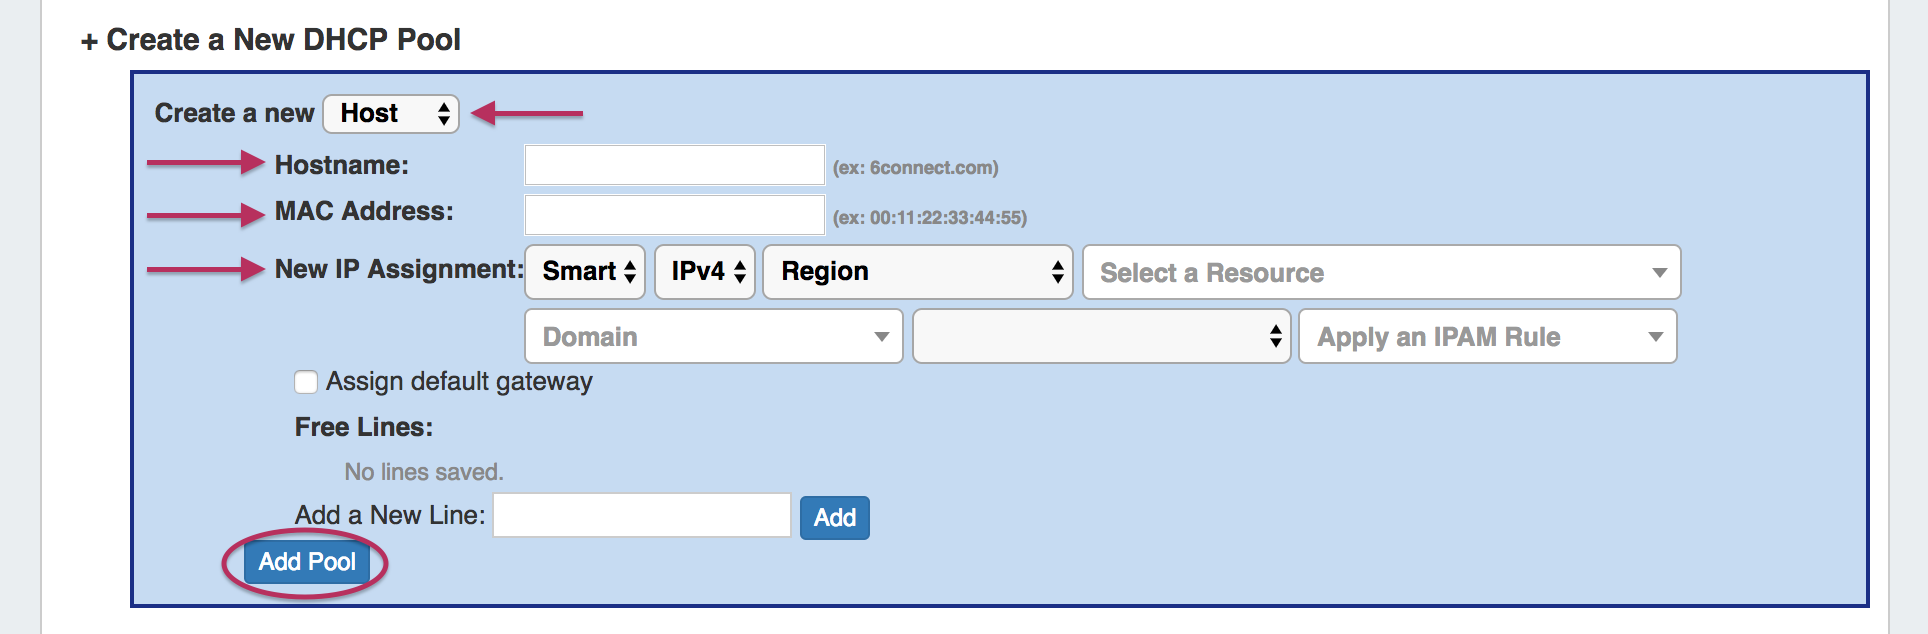Click the down arrow on Domain dropdown

(881, 337)
